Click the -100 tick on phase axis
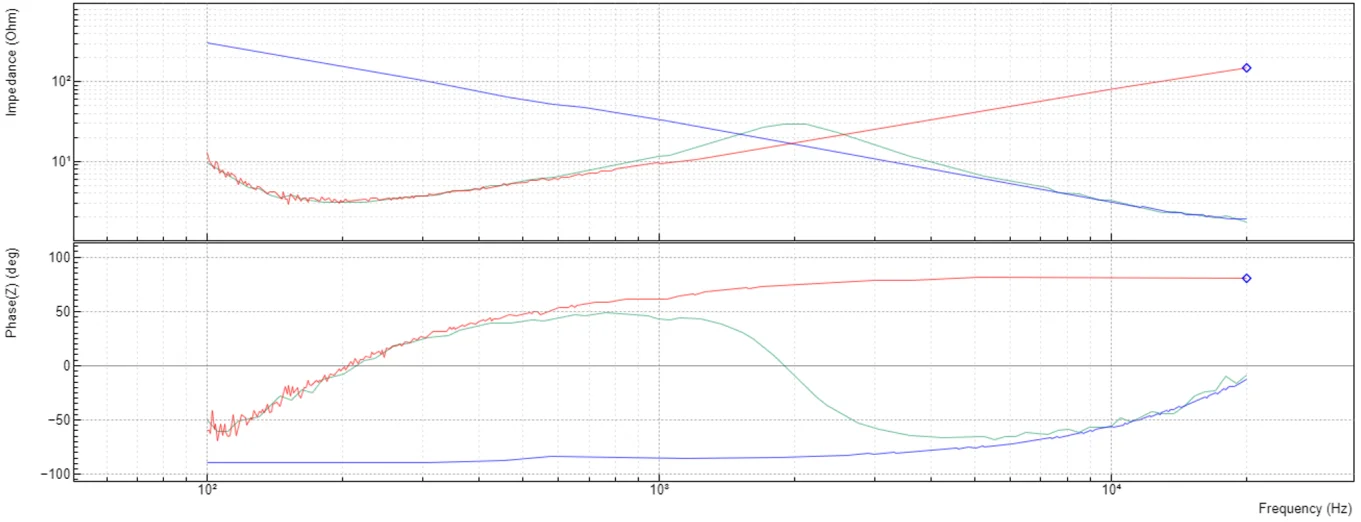Screen dimensions: 1361x522 [55, 474]
